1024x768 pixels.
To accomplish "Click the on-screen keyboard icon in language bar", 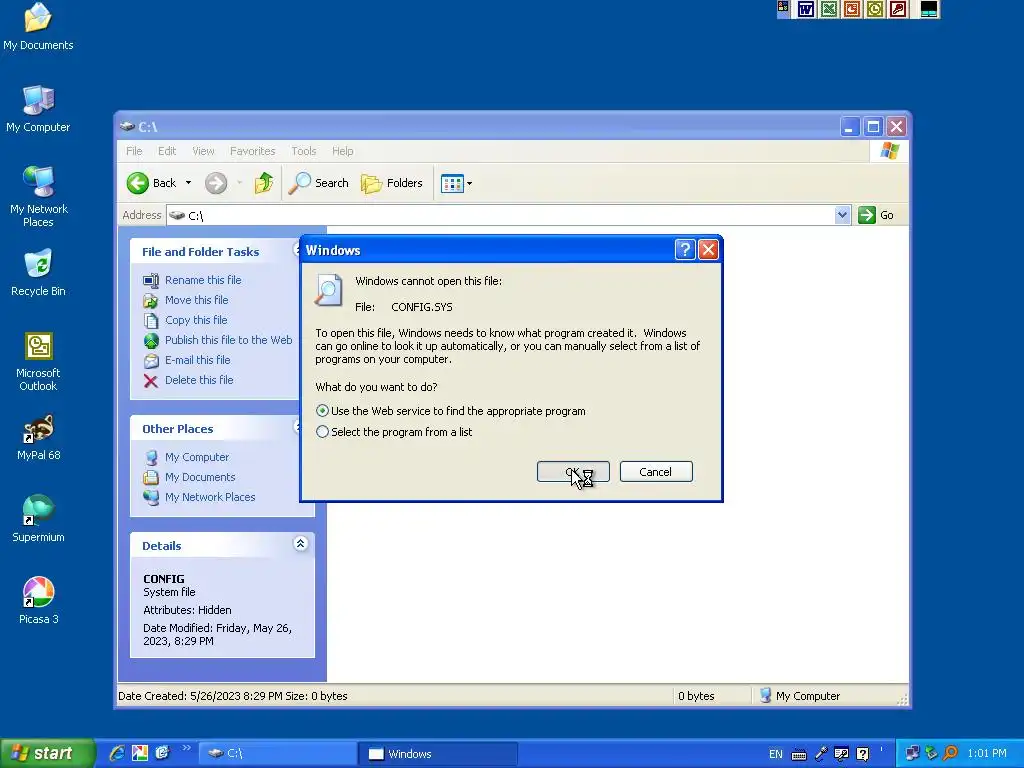I will tap(799, 754).
